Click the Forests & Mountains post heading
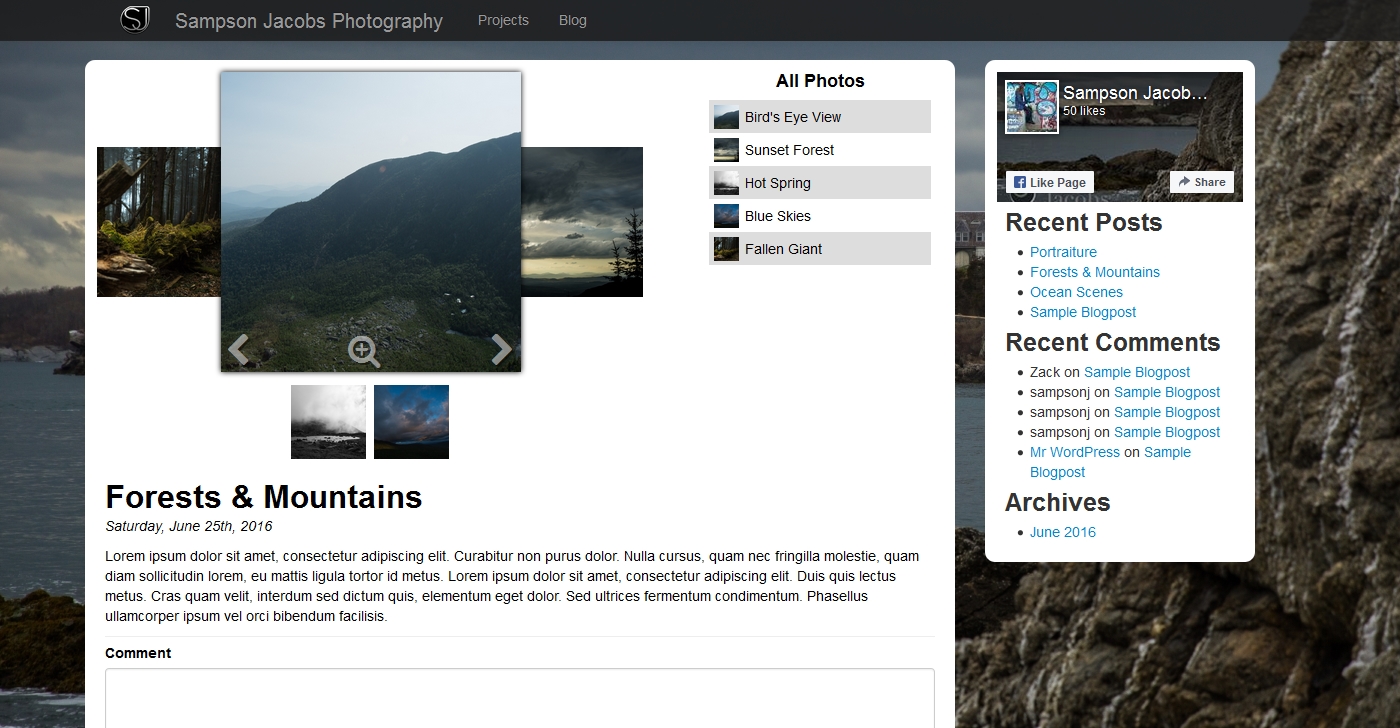This screenshot has height=728, width=1400. tap(264, 497)
